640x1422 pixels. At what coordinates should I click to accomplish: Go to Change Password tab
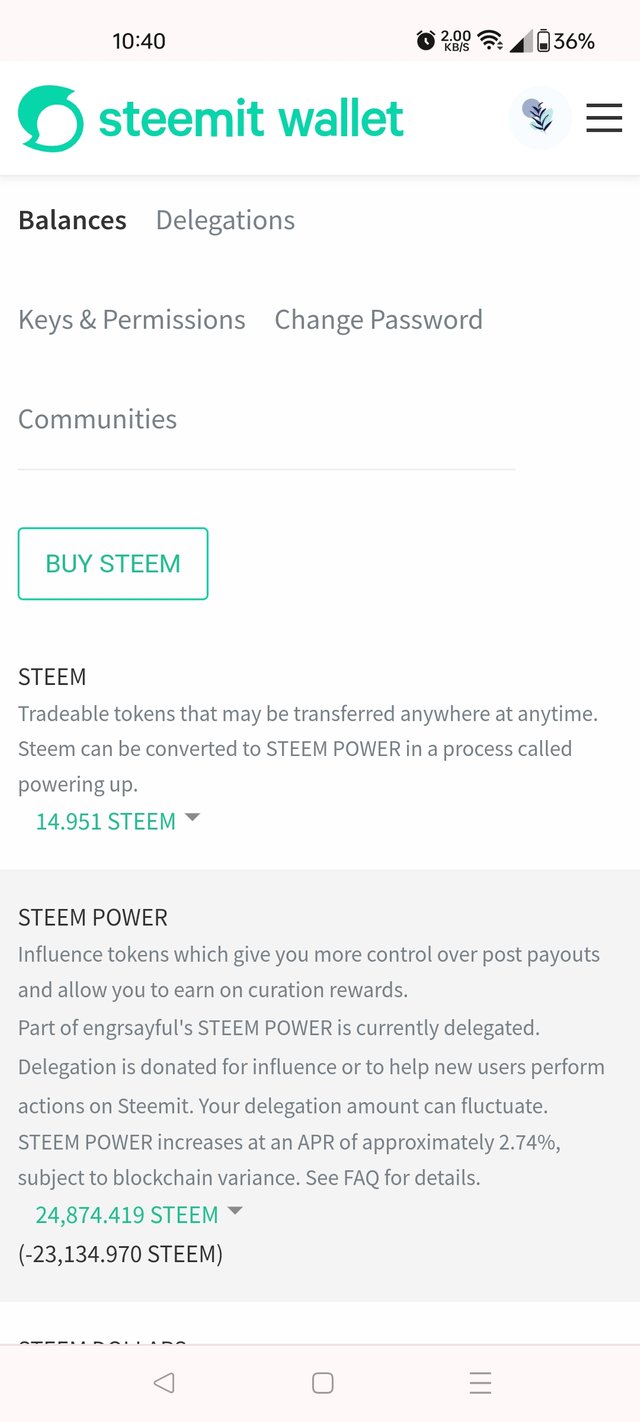pyautogui.click(x=379, y=320)
